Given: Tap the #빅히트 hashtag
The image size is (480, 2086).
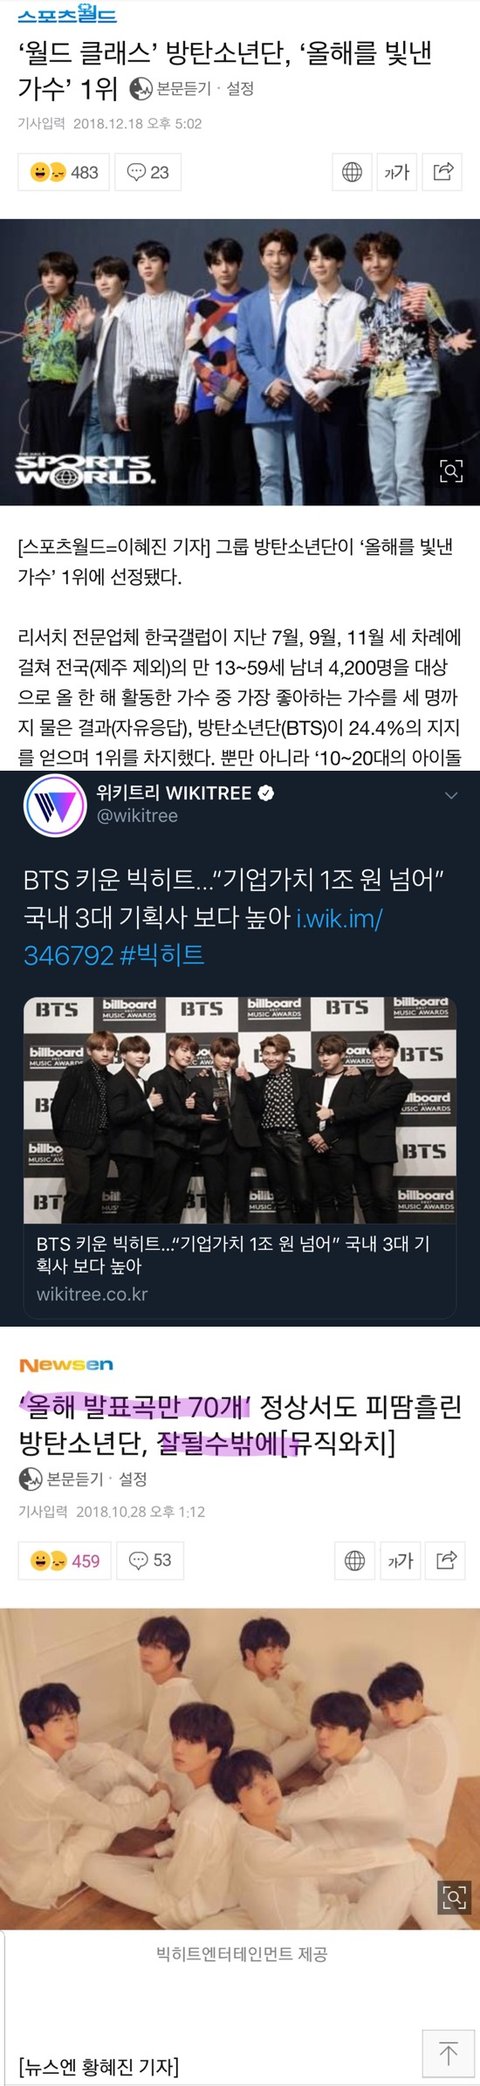Looking at the screenshot, I should [x=162, y=954].
